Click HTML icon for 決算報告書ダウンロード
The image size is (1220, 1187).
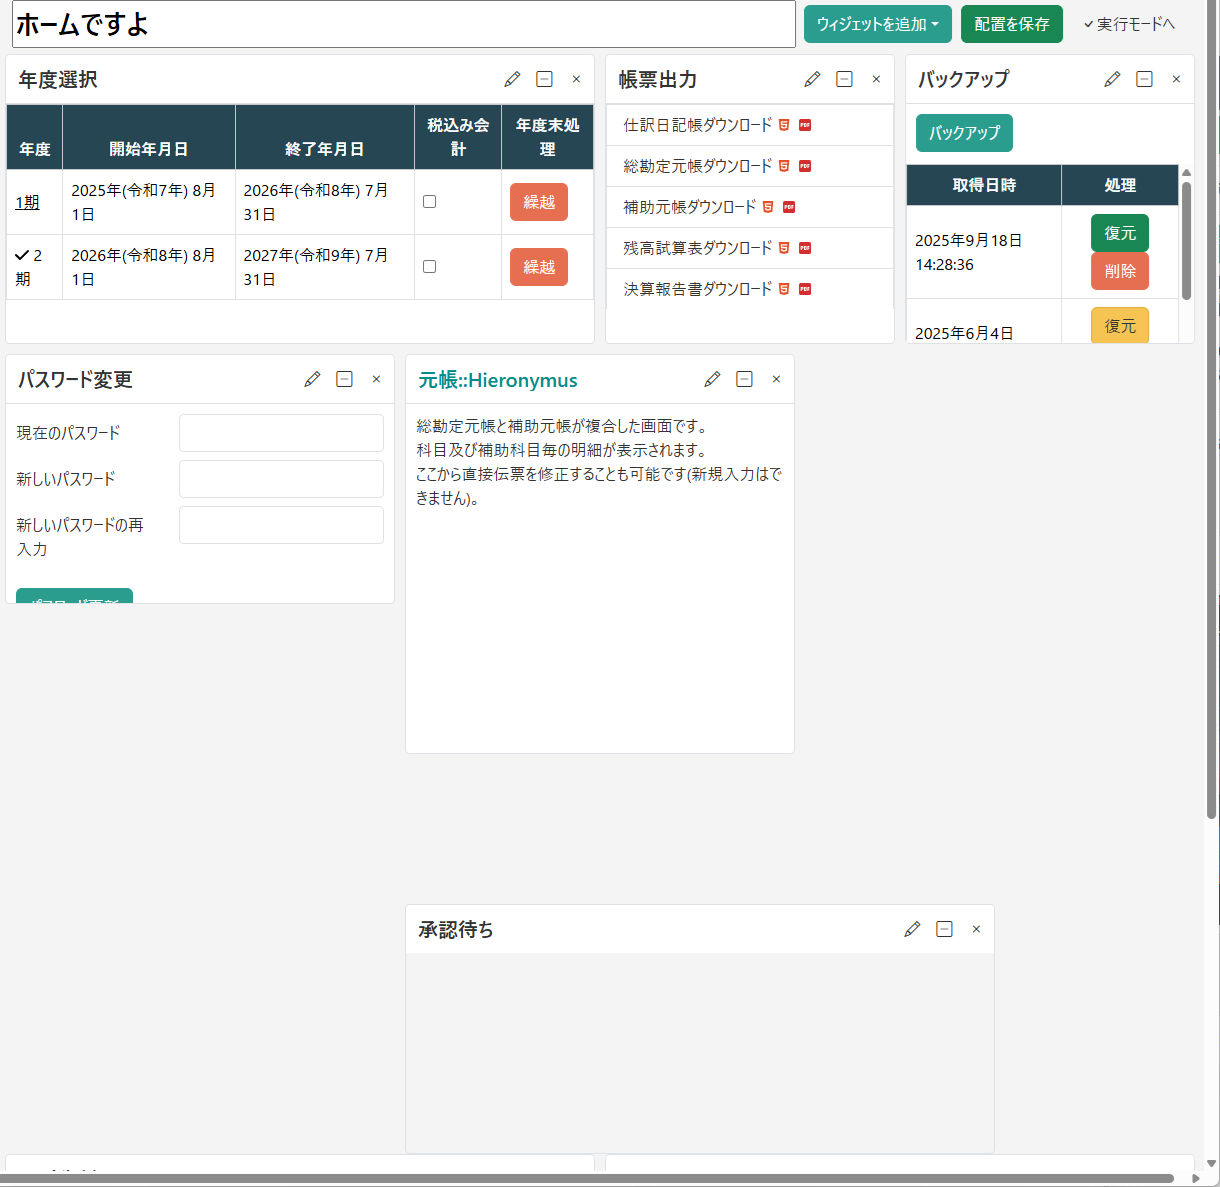pyautogui.click(x=784, y=289)
